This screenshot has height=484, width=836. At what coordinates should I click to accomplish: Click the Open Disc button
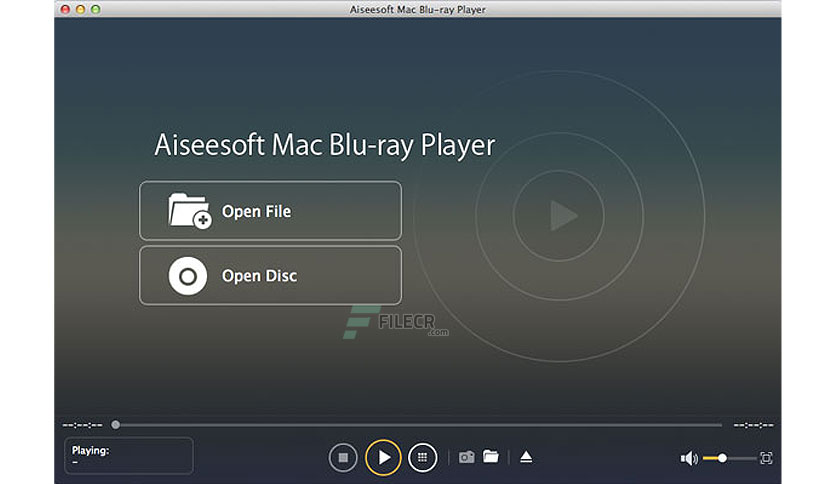click(270, 276)
